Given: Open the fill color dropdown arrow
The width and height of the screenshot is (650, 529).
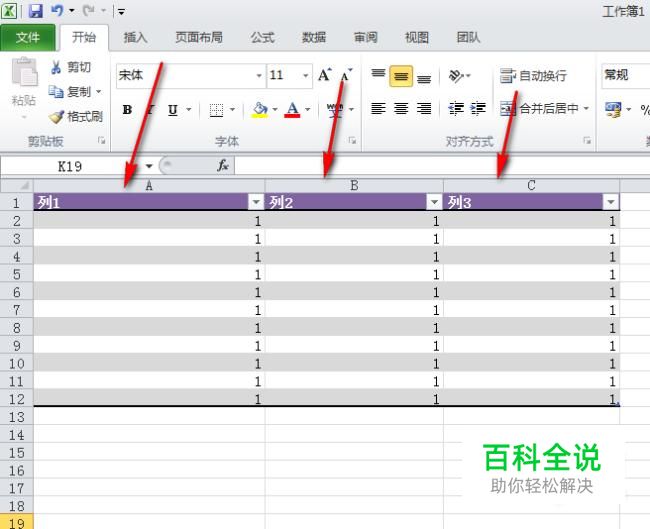Looking at the screenshot, I should pyautogui.click(x=275, y=109).
